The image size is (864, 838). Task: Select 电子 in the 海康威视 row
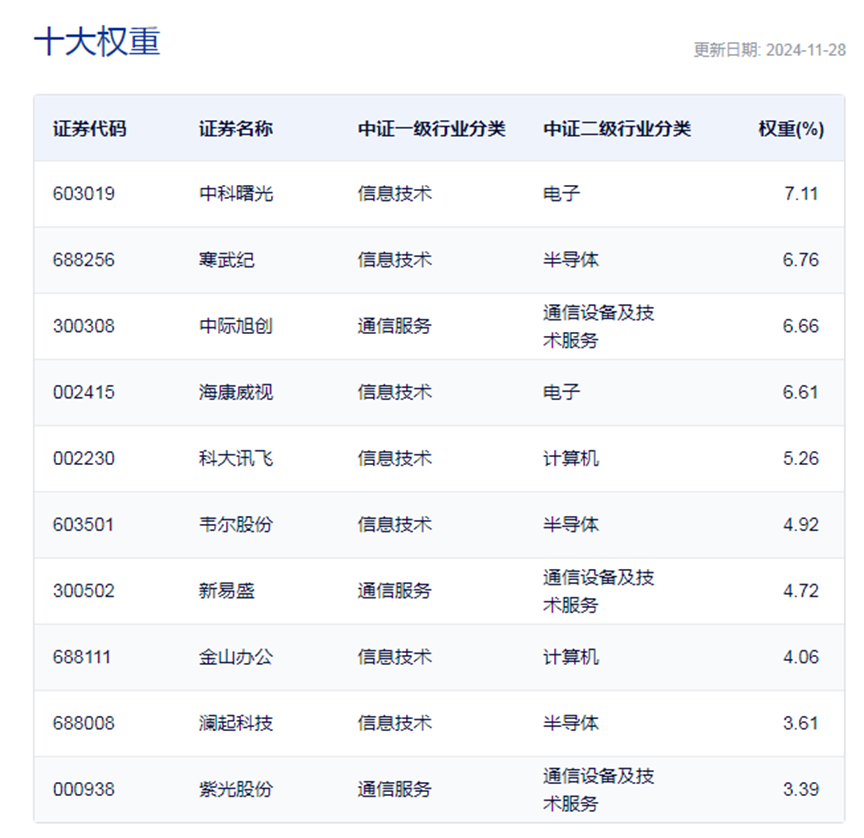click(561, 392)
